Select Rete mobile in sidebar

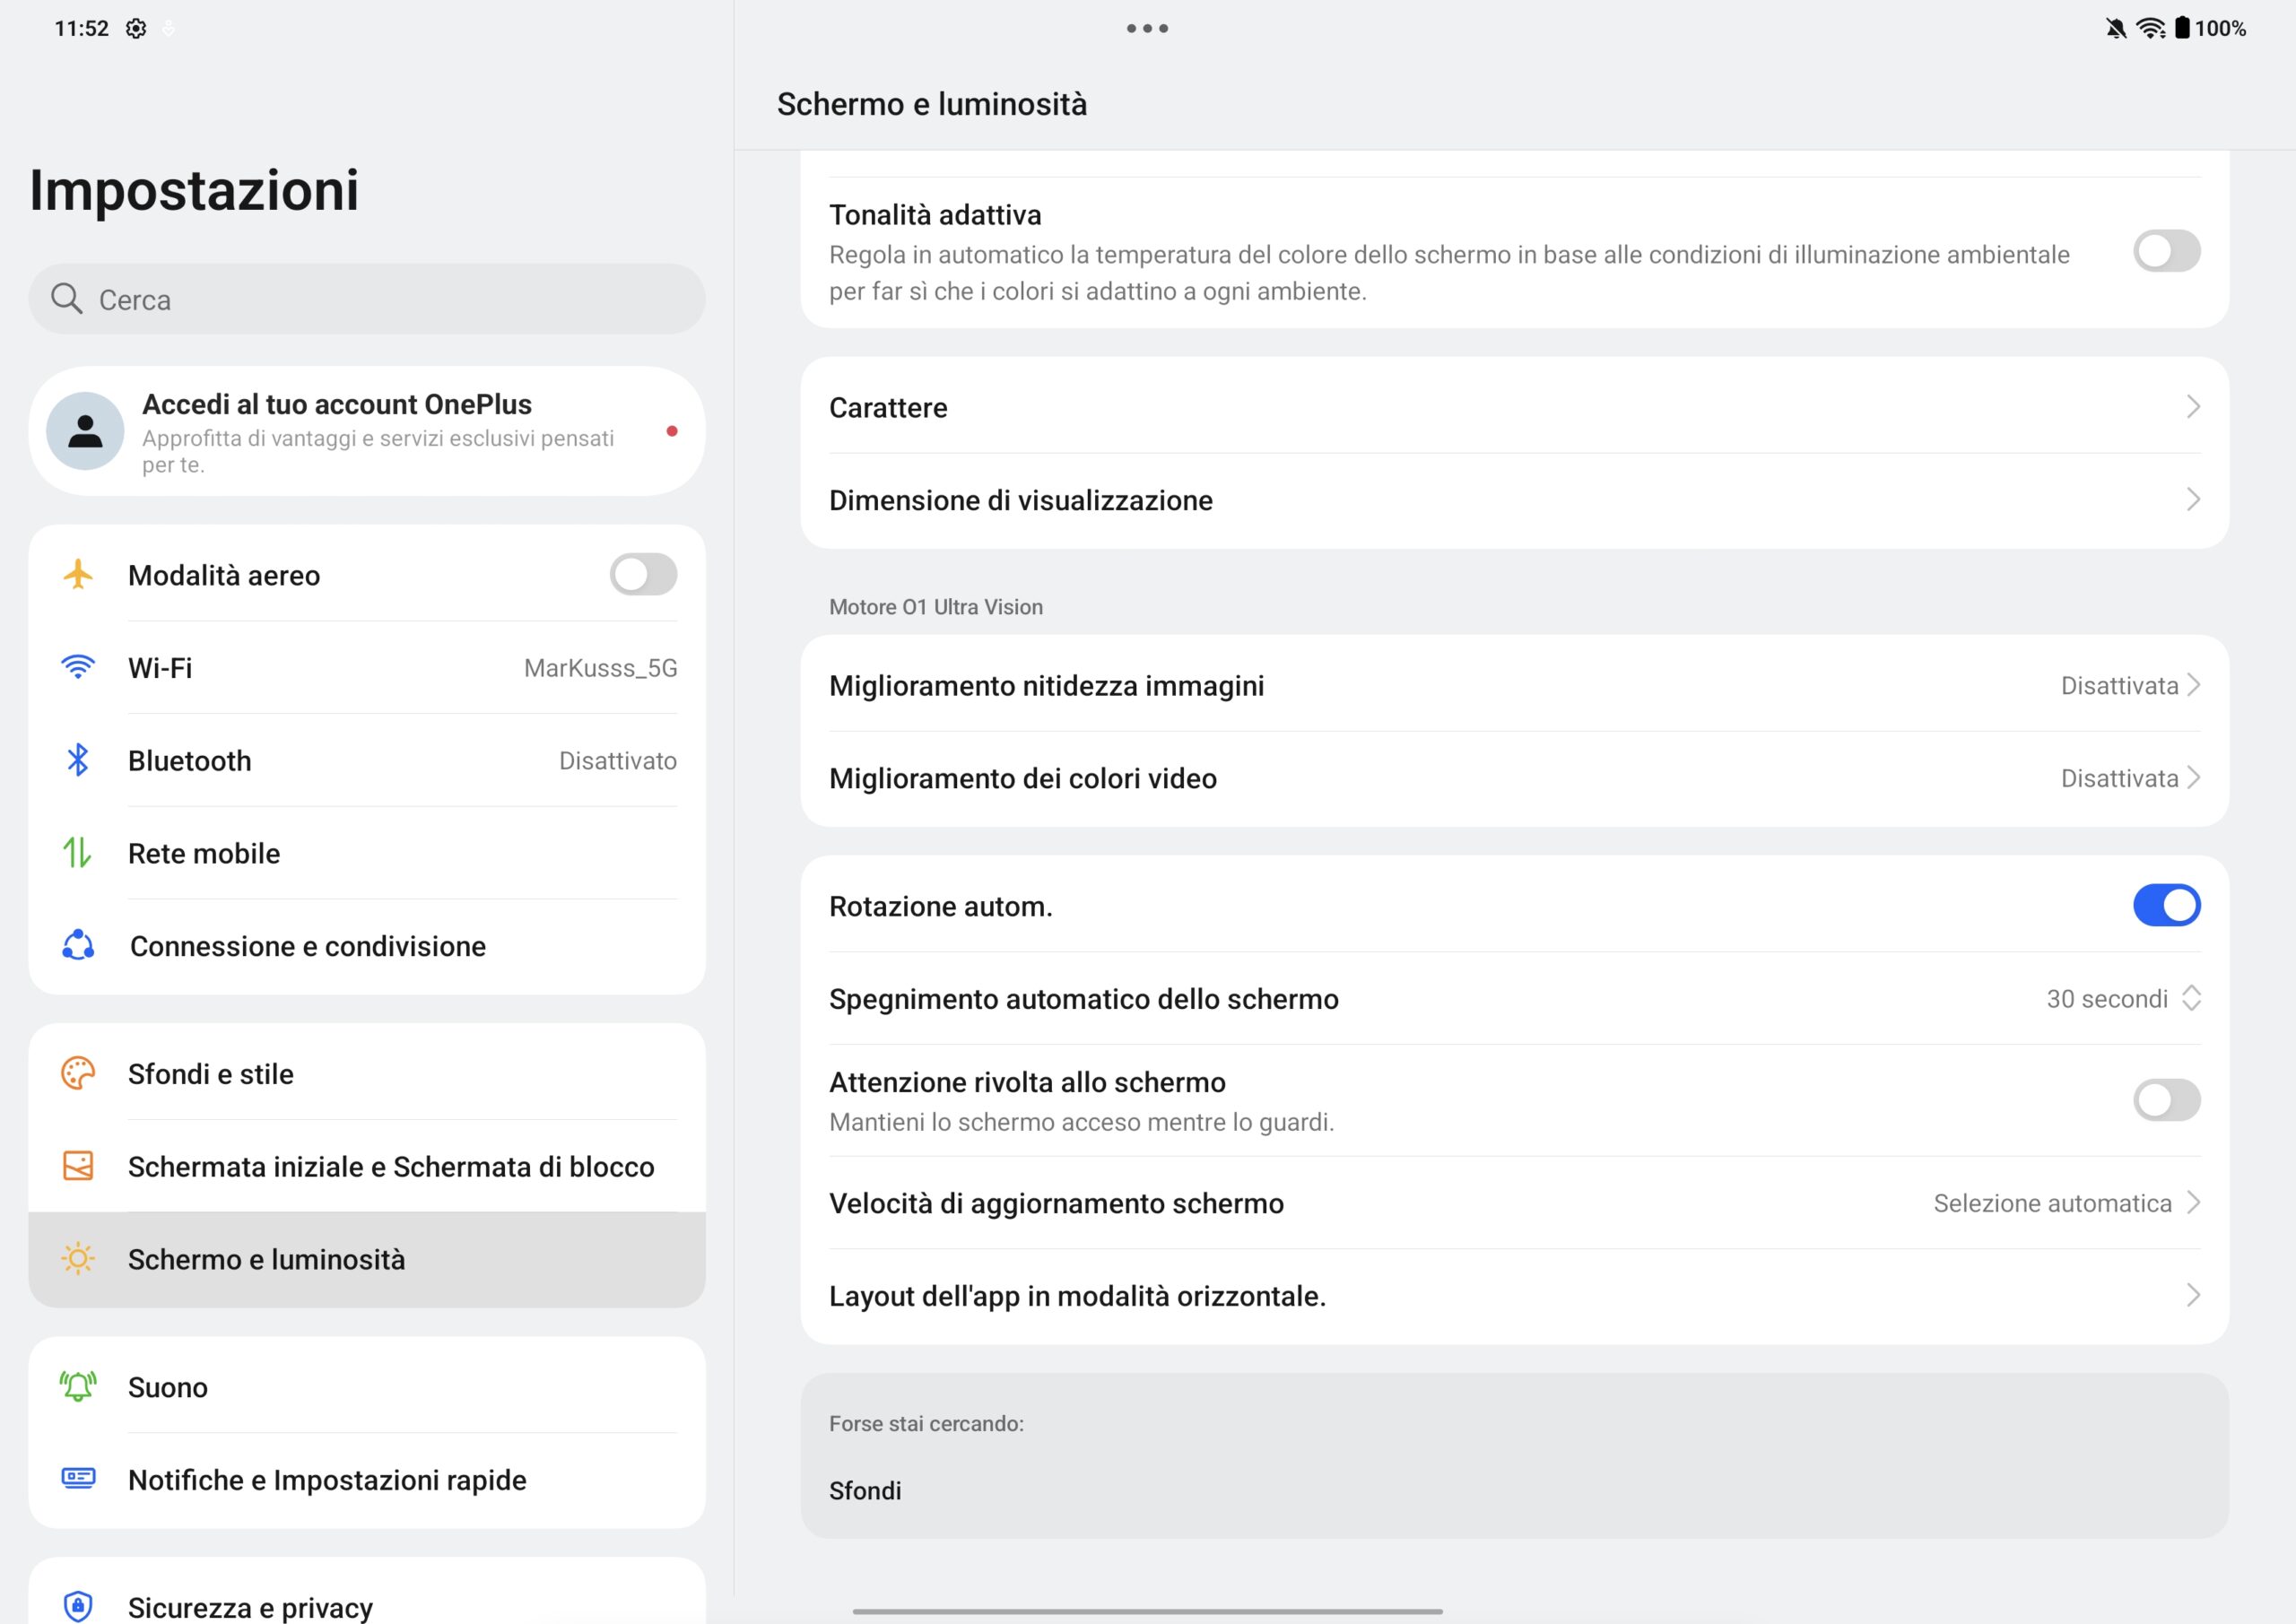(367, 853)
